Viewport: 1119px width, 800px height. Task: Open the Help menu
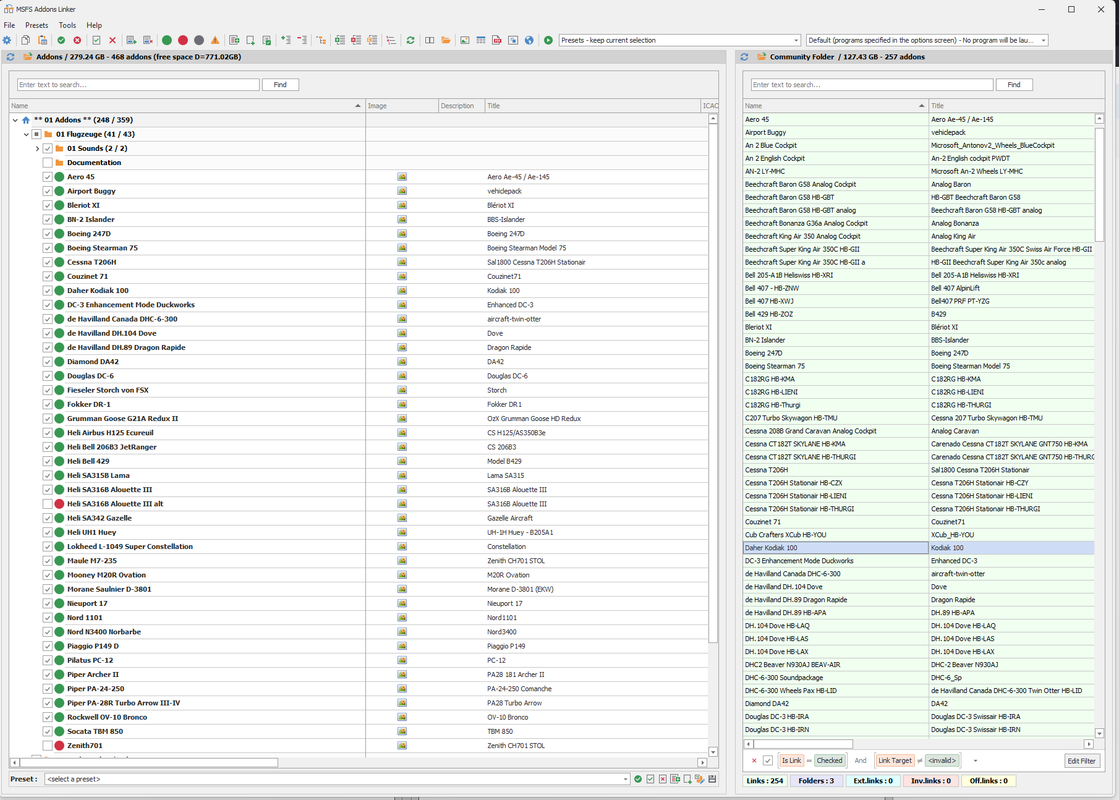click(x=94, y=25)
